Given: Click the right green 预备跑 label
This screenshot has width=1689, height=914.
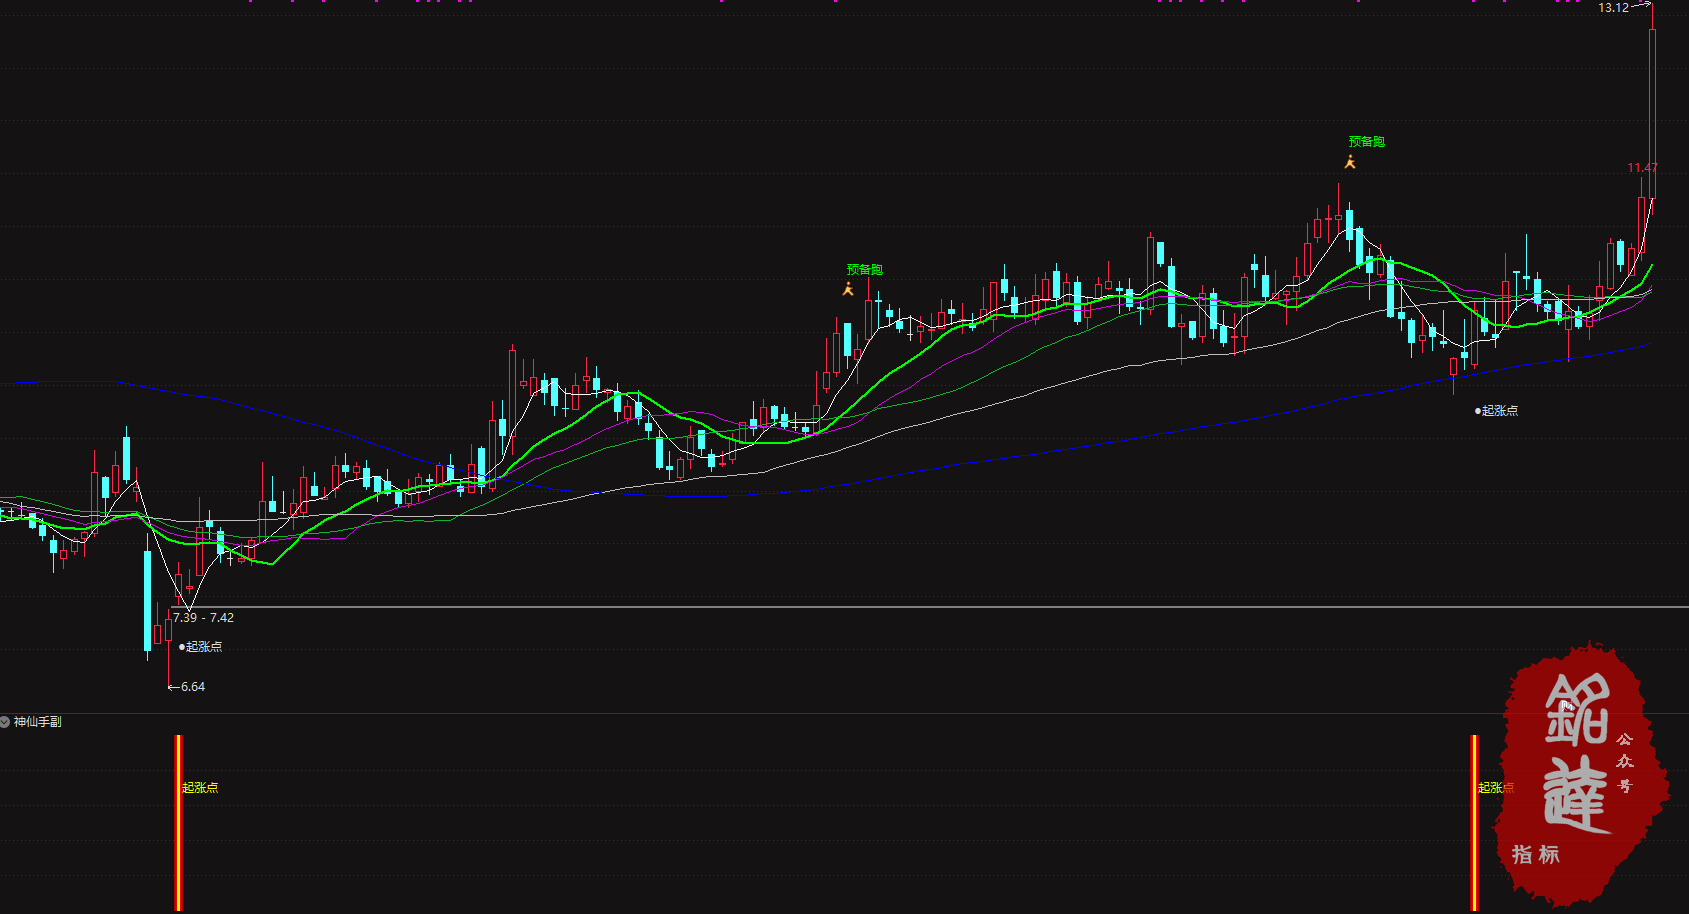Looking at the screenshot, I should 1367,142.
